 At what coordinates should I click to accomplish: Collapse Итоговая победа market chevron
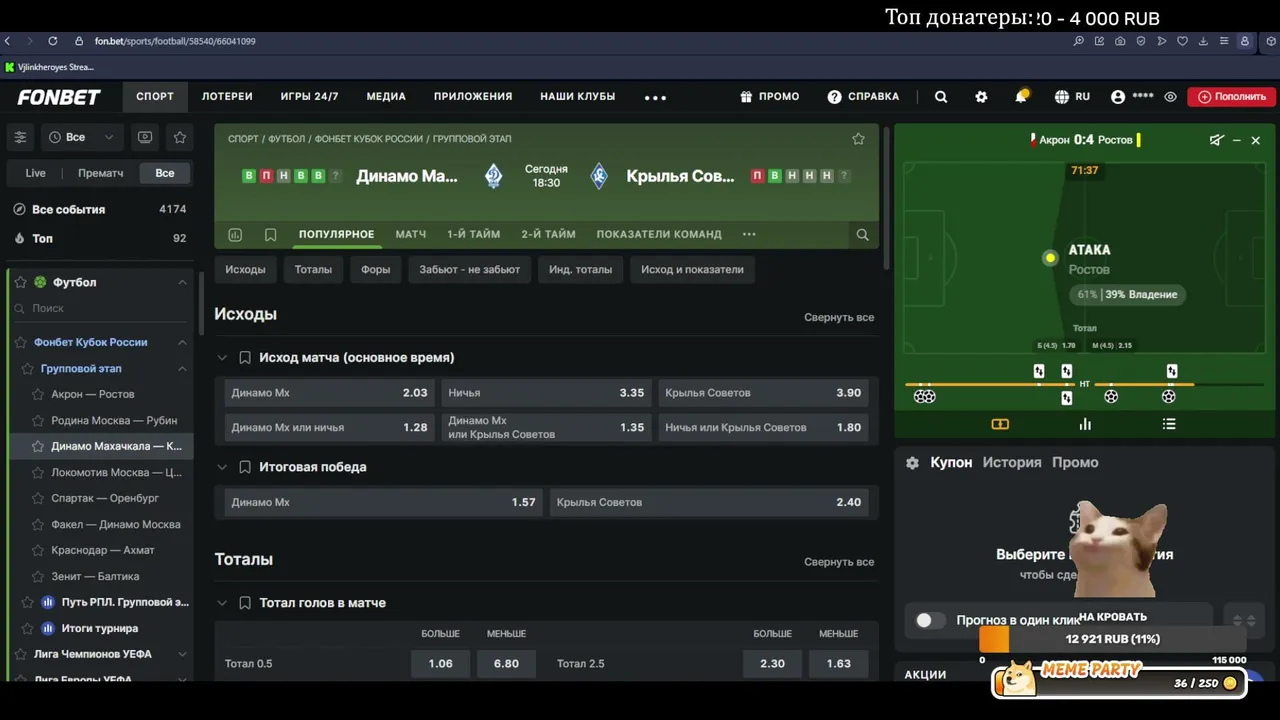[222, 467]
